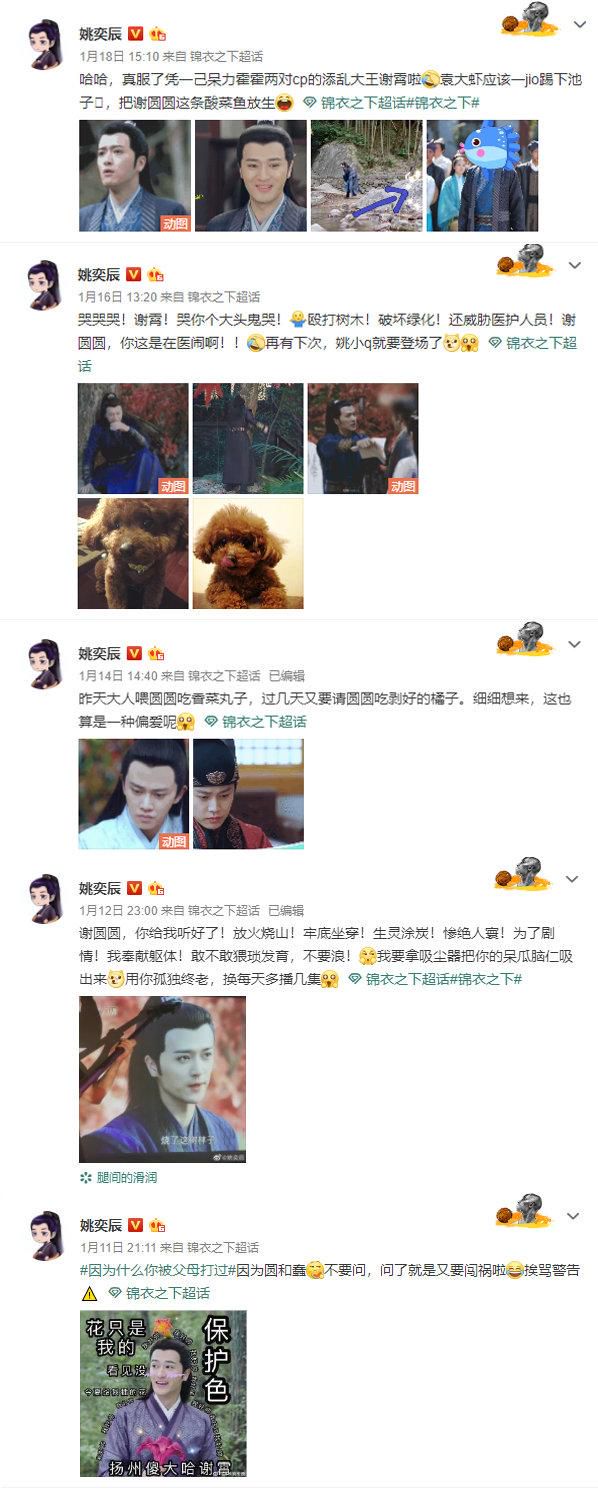Open the 保护色 meme image in last post
The image size is (598, 1490).
point(162,1393)
